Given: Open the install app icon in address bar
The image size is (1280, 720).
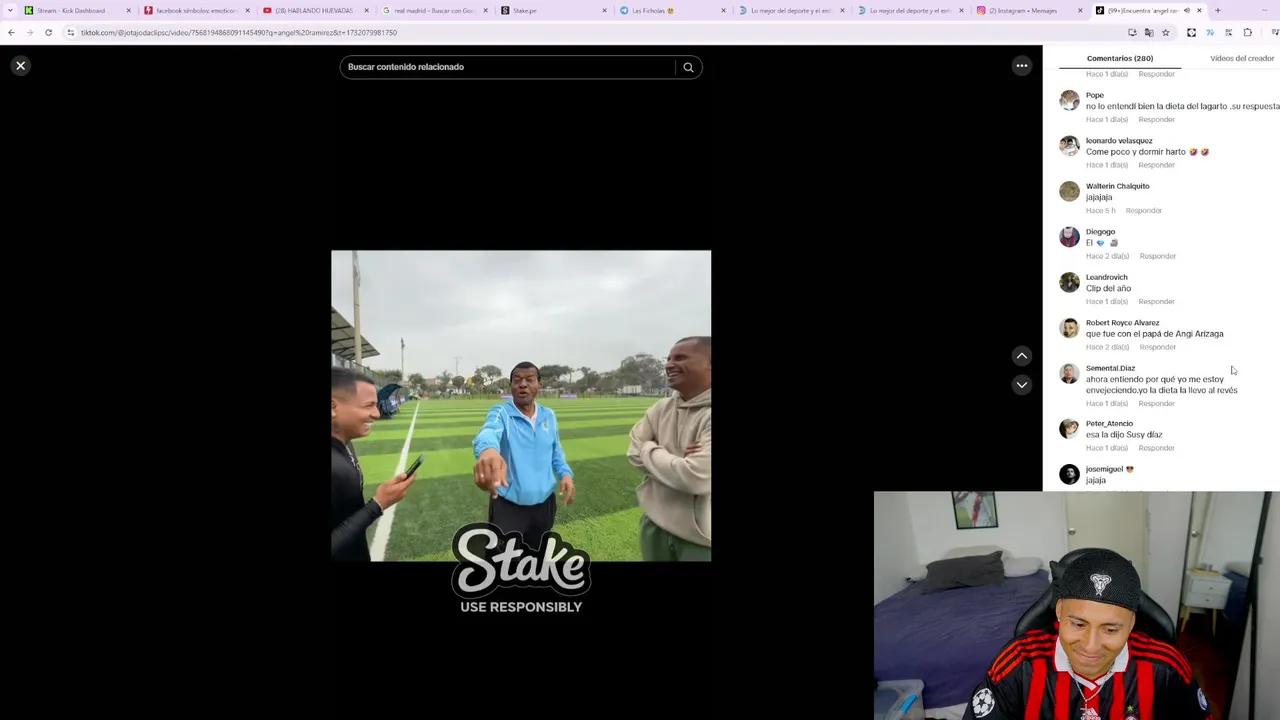Looking at the screenshot, I should (1132, 32).
